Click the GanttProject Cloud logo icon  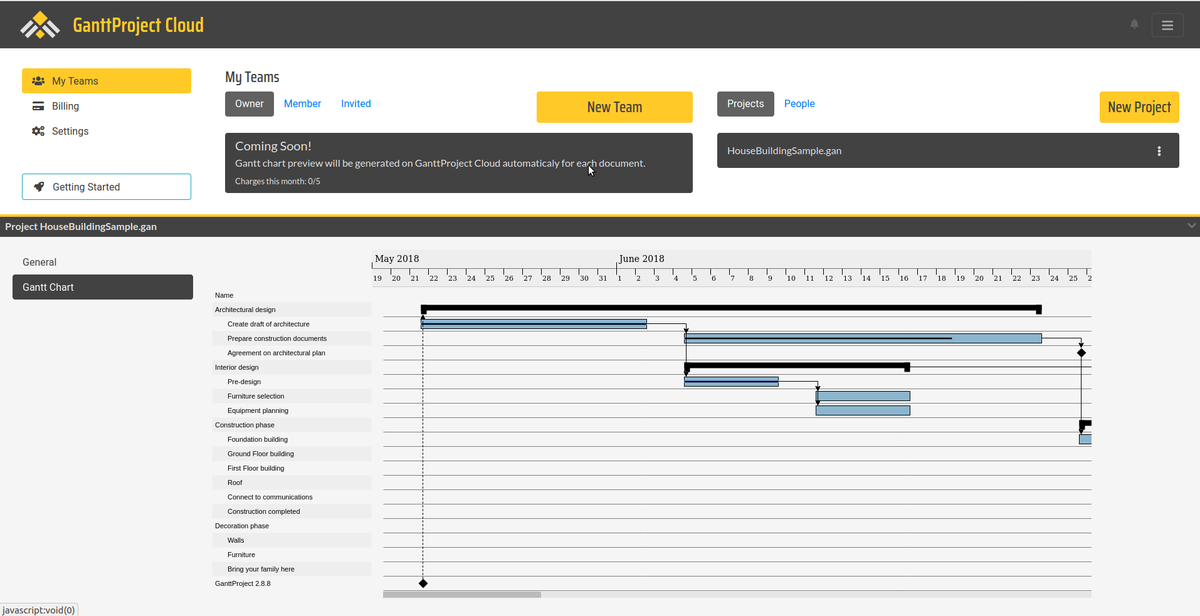click(x=40, y=24)
